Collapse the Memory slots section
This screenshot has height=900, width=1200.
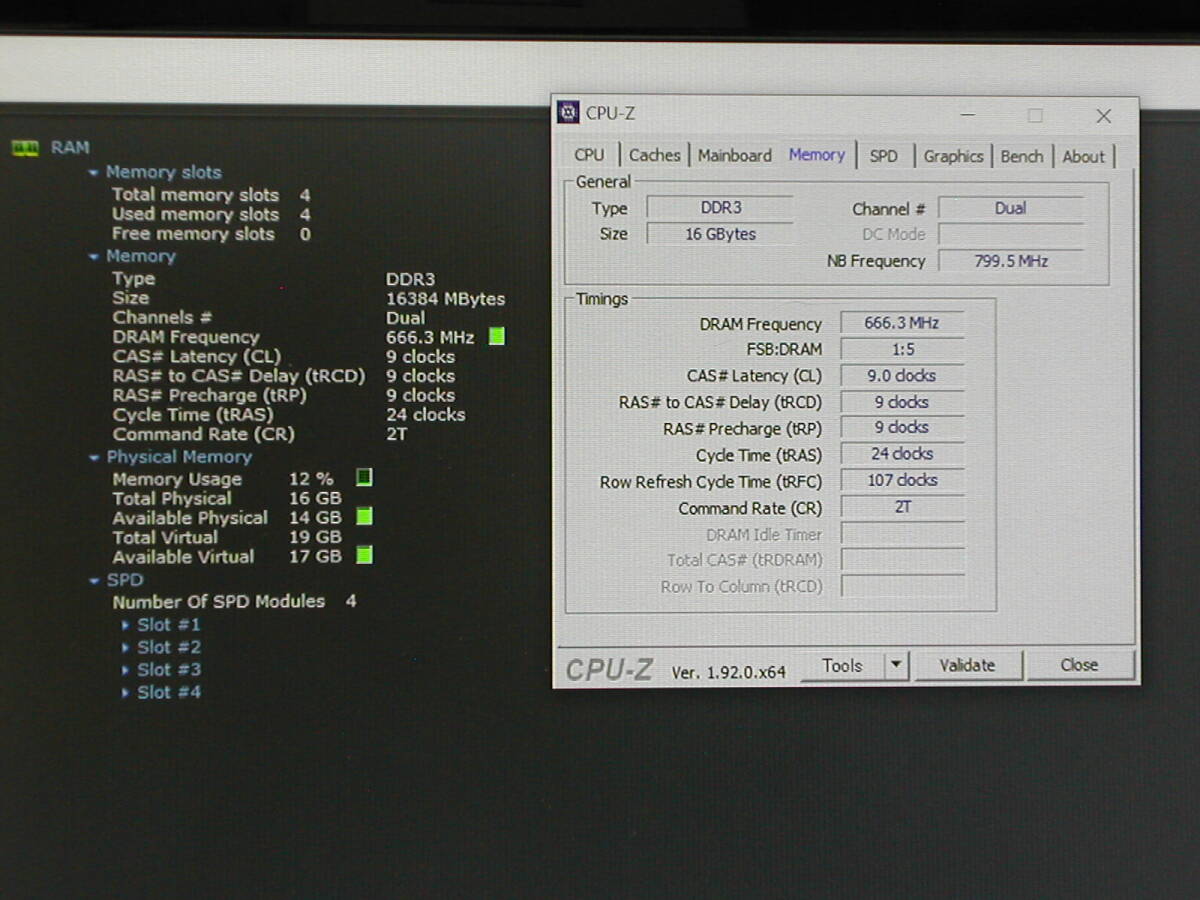94,173
